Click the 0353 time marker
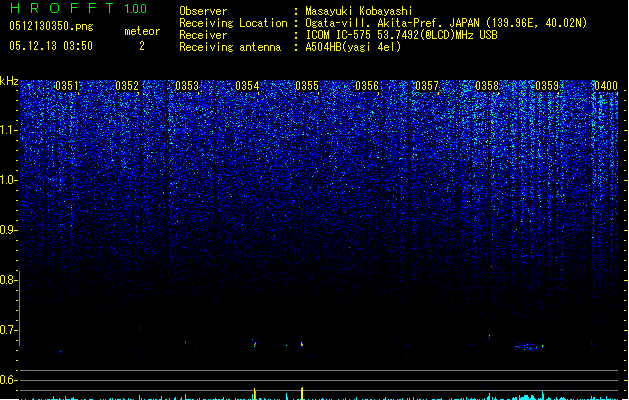This screenshot has height=400, width=629. 187,86
